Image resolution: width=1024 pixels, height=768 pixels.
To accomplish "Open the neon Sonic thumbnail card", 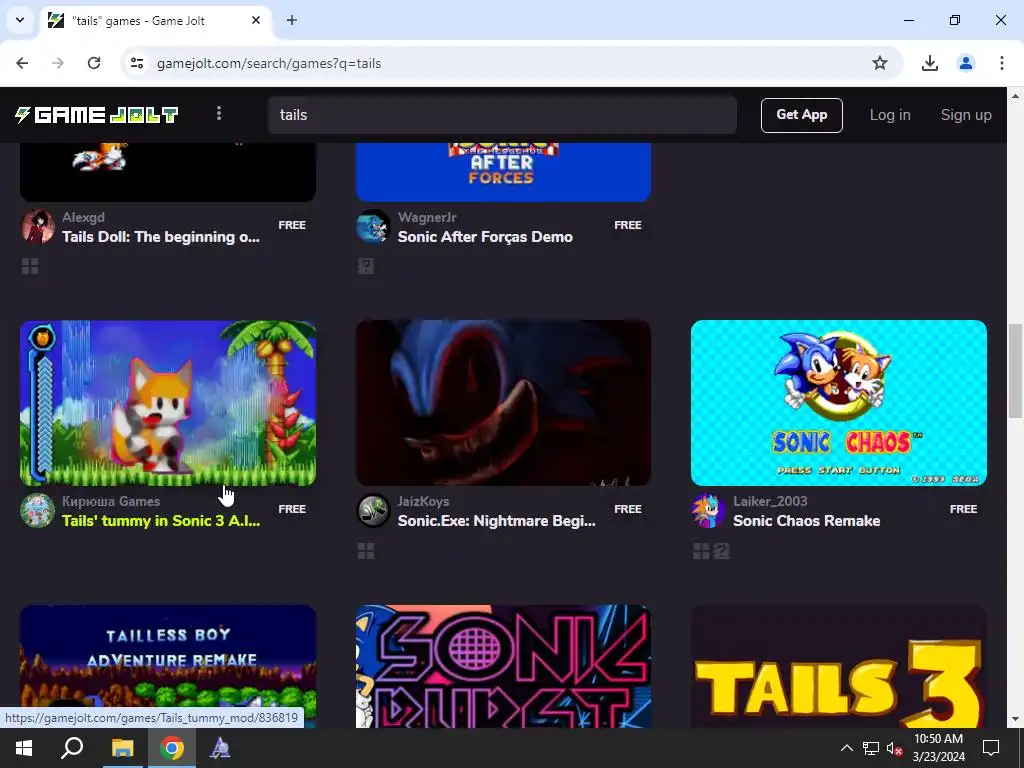I will pos(503,666).
